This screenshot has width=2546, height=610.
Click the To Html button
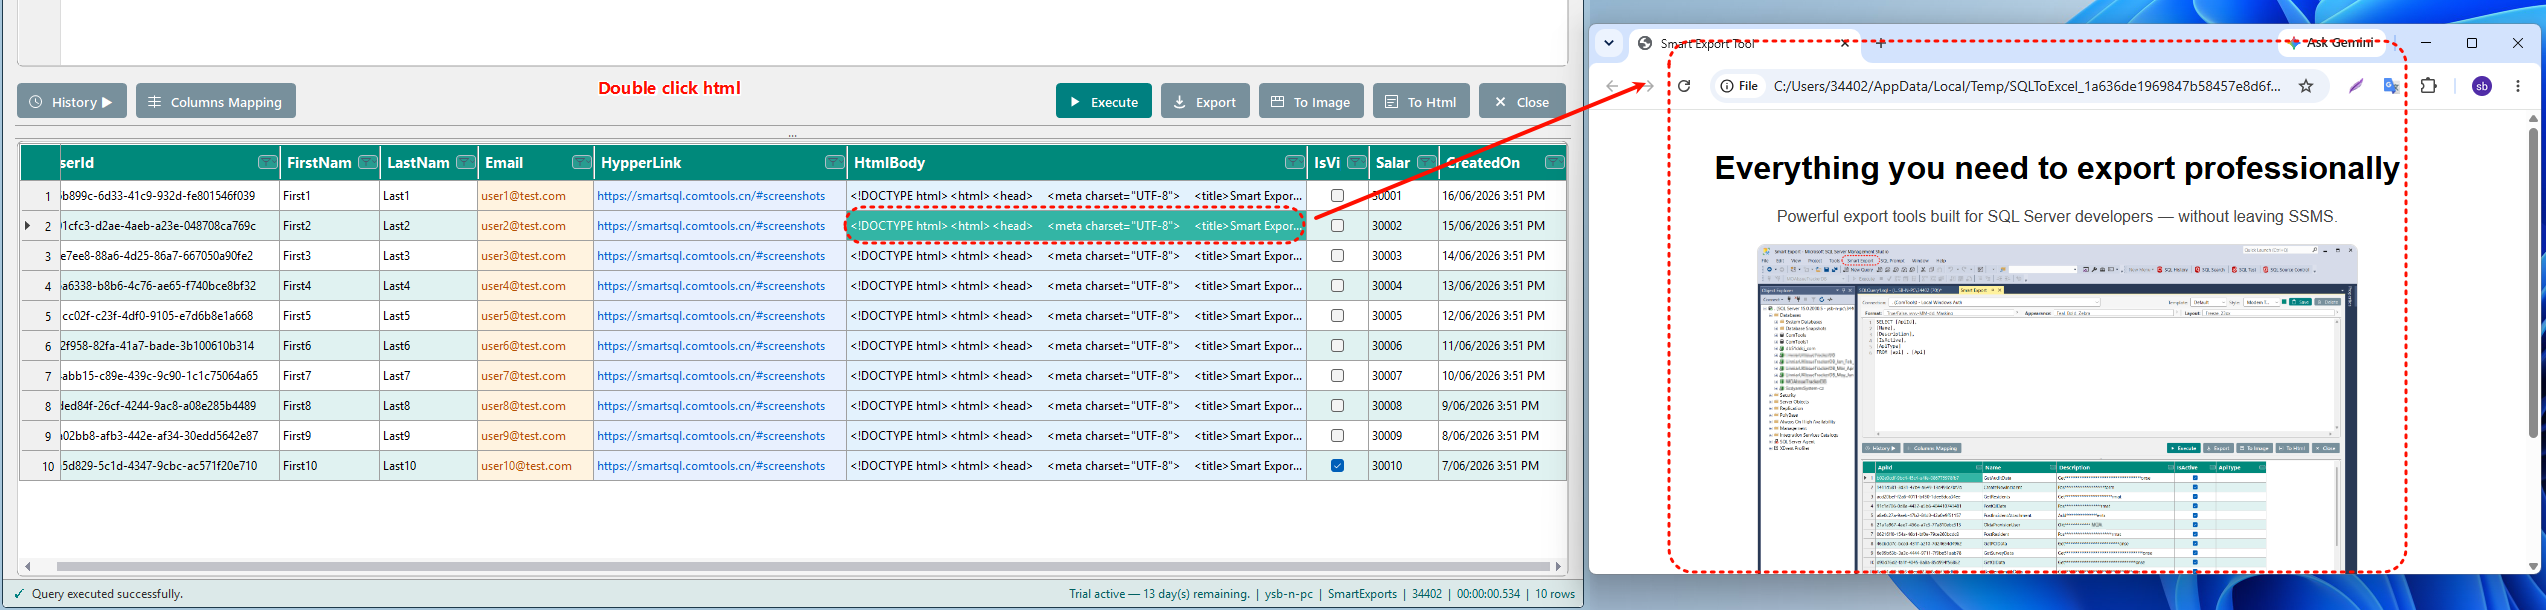coord(1421,101)
